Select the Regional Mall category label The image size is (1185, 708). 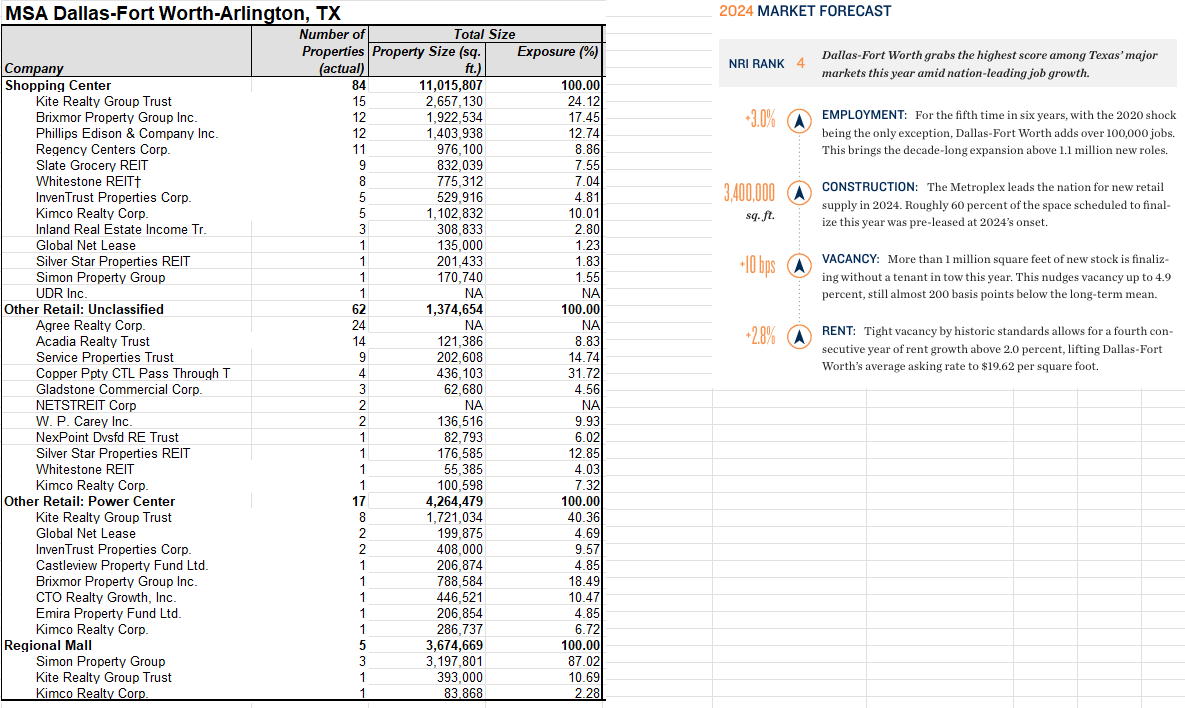tap(48, 645)
